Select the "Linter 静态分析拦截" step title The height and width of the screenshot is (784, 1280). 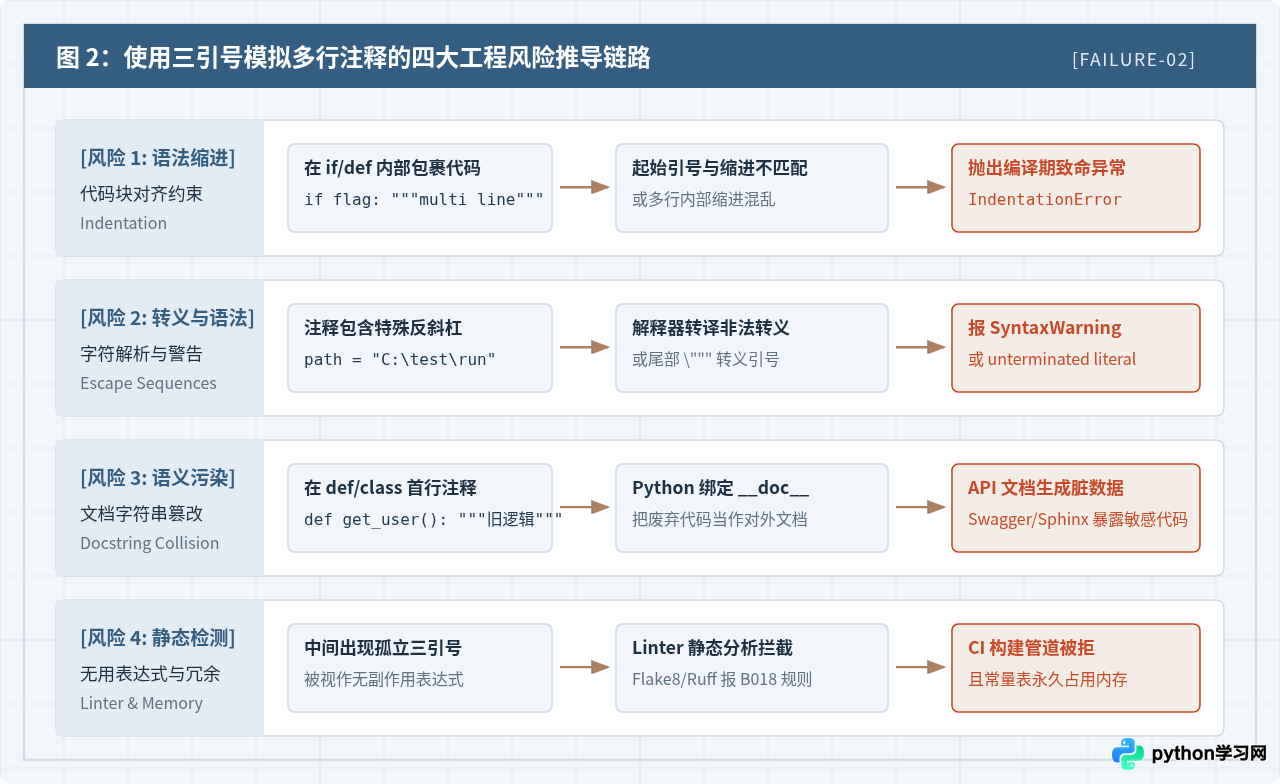pyautogui.click(x=712, y=648)
